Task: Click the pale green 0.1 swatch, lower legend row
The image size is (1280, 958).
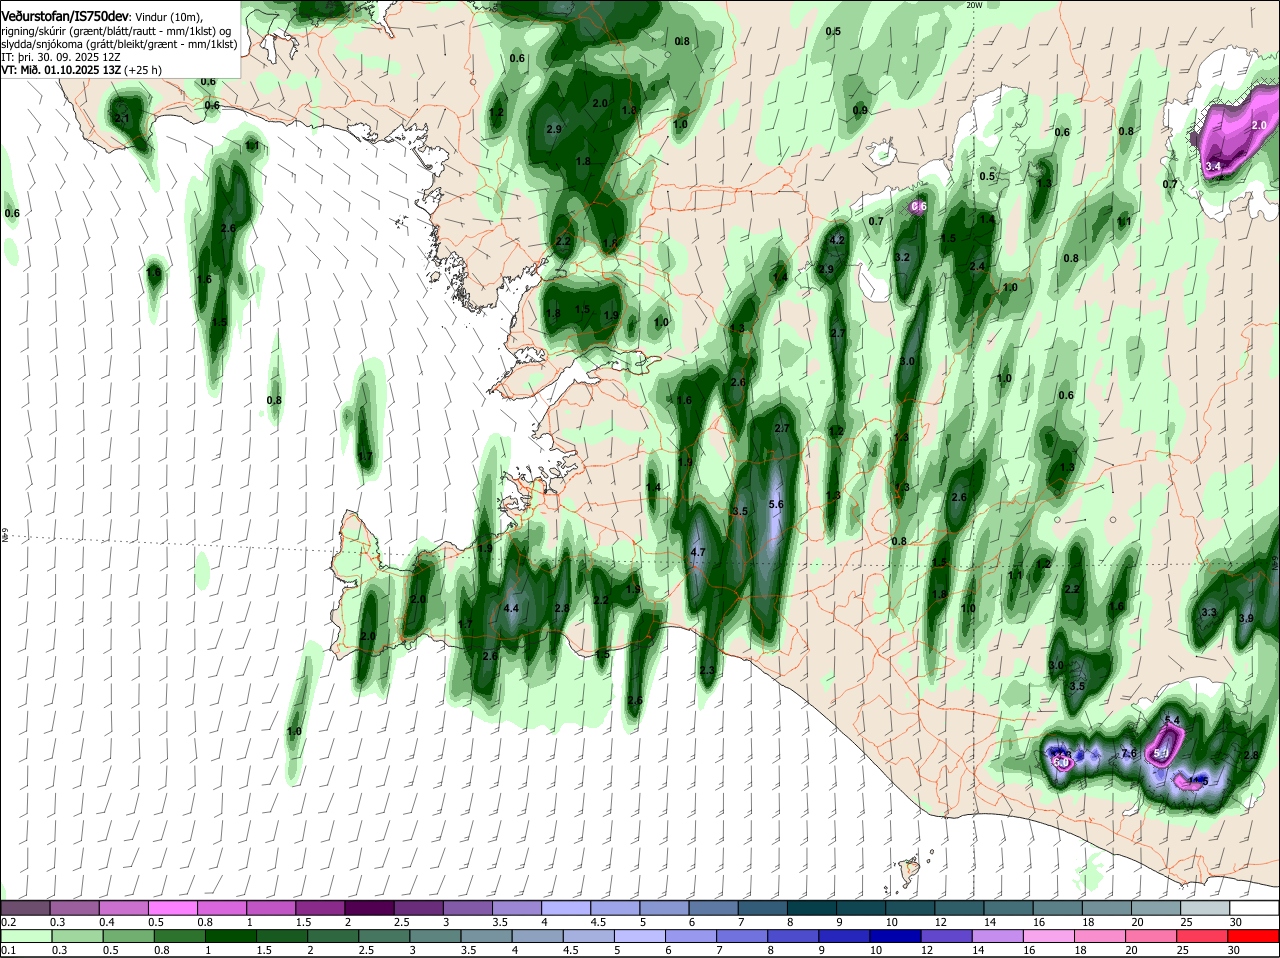Action: (x=25, y=936)
